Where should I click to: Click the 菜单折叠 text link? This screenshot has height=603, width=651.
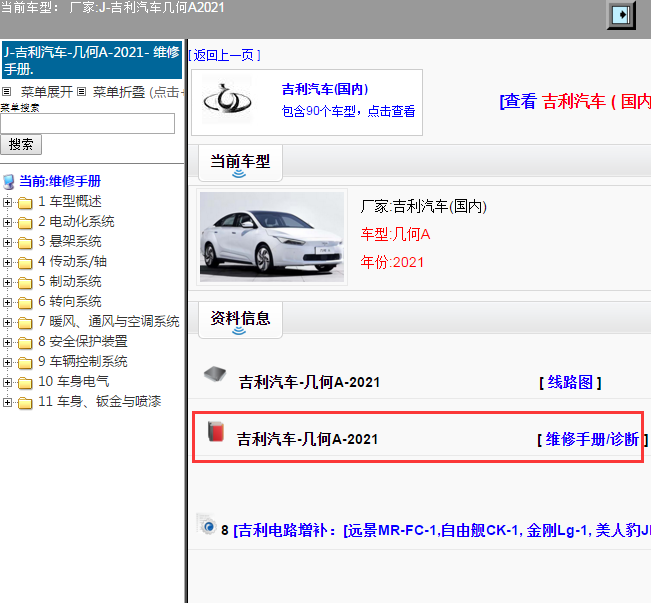[119, 92]
